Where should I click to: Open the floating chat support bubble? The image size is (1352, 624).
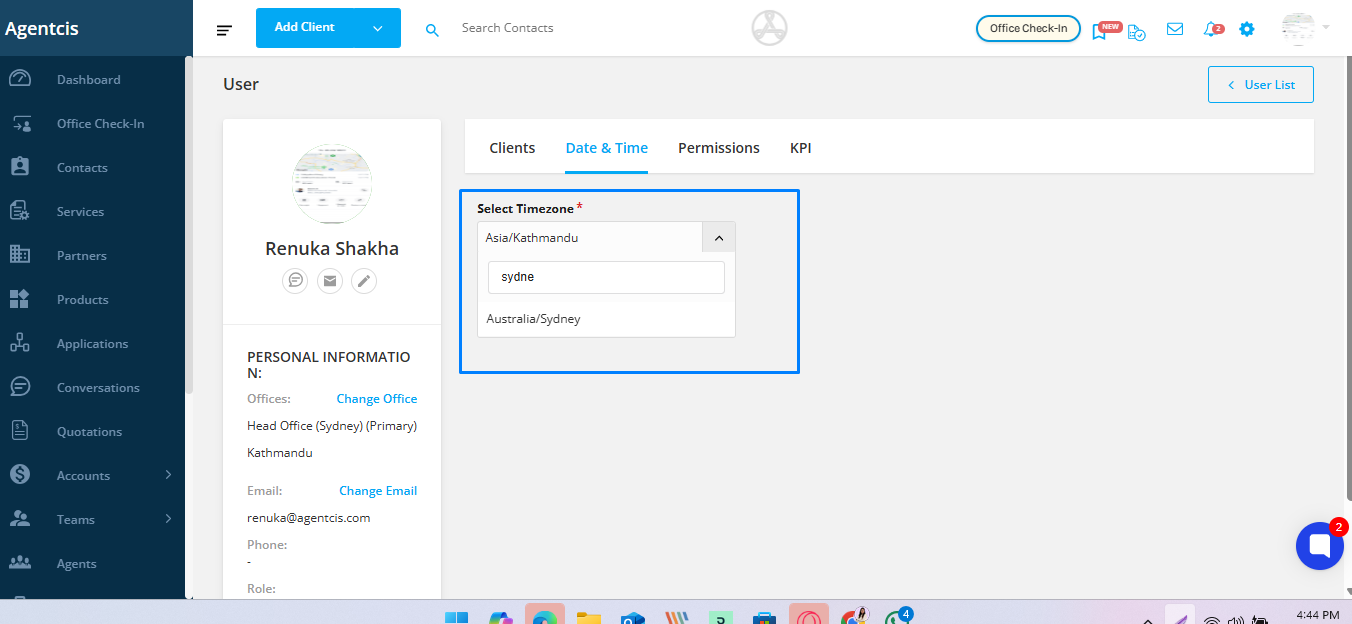[x=1319, y=546]
